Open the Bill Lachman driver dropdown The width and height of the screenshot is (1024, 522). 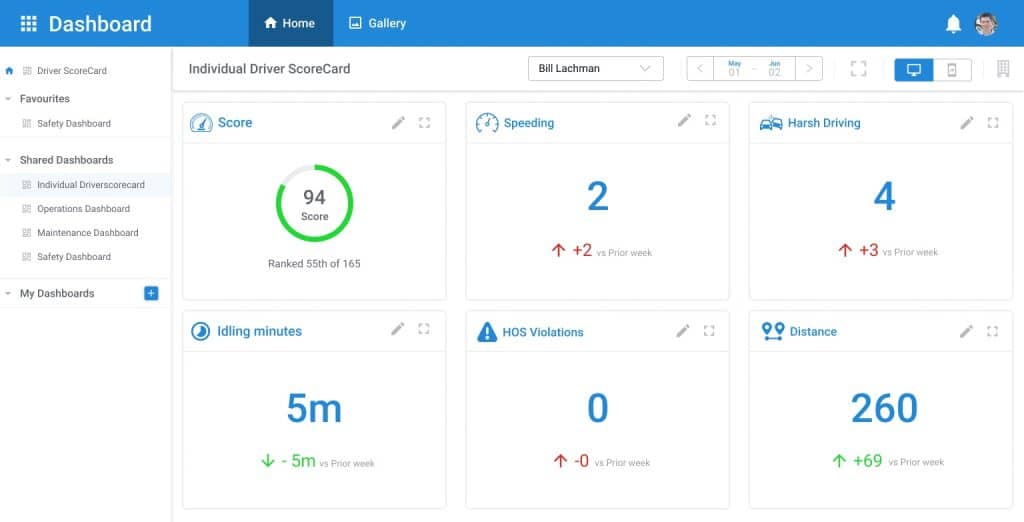pos(595,69)
